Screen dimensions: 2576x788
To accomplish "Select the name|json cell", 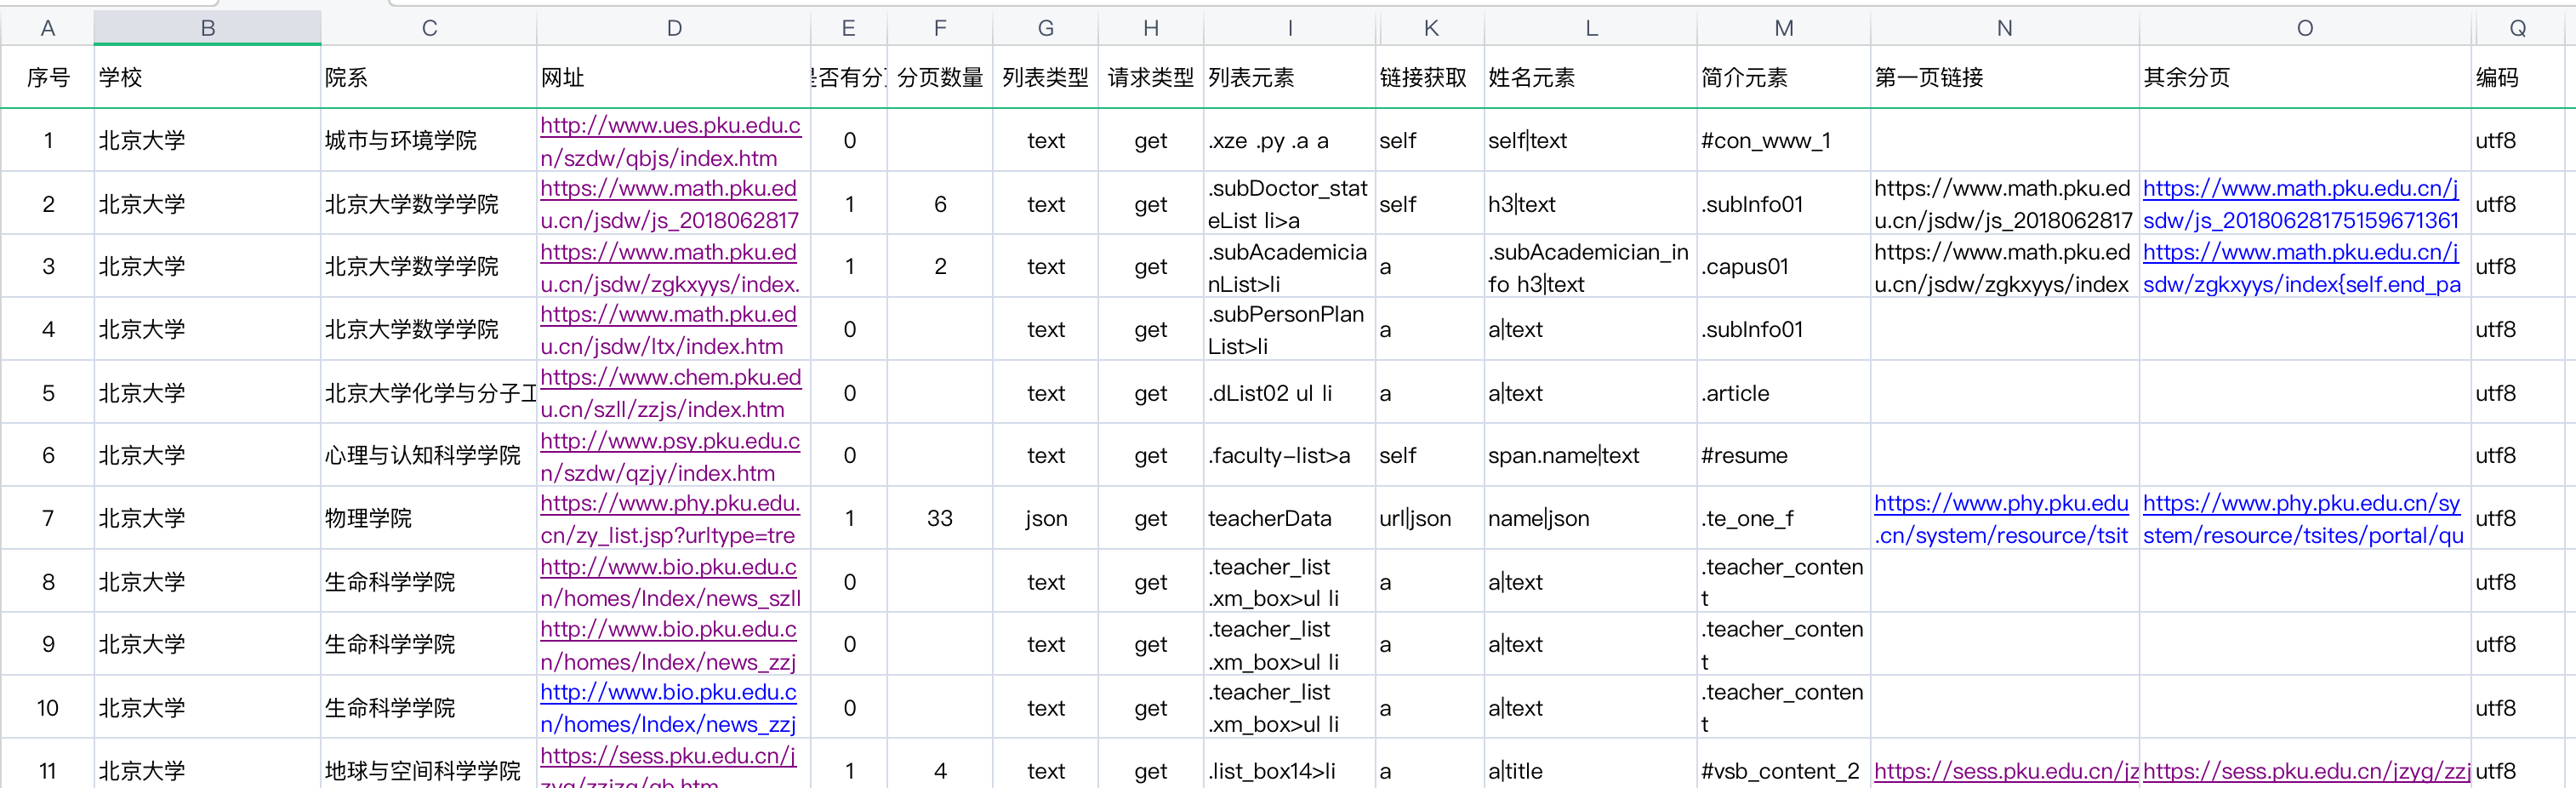I will pos(1591,519).
